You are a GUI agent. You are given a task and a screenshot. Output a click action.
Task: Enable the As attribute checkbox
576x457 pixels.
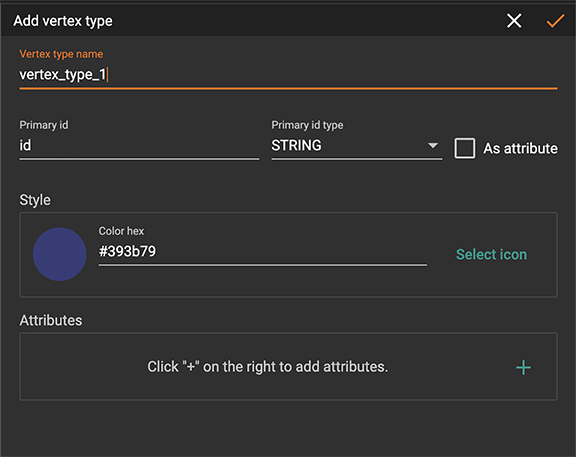click(x=465, y=148)
